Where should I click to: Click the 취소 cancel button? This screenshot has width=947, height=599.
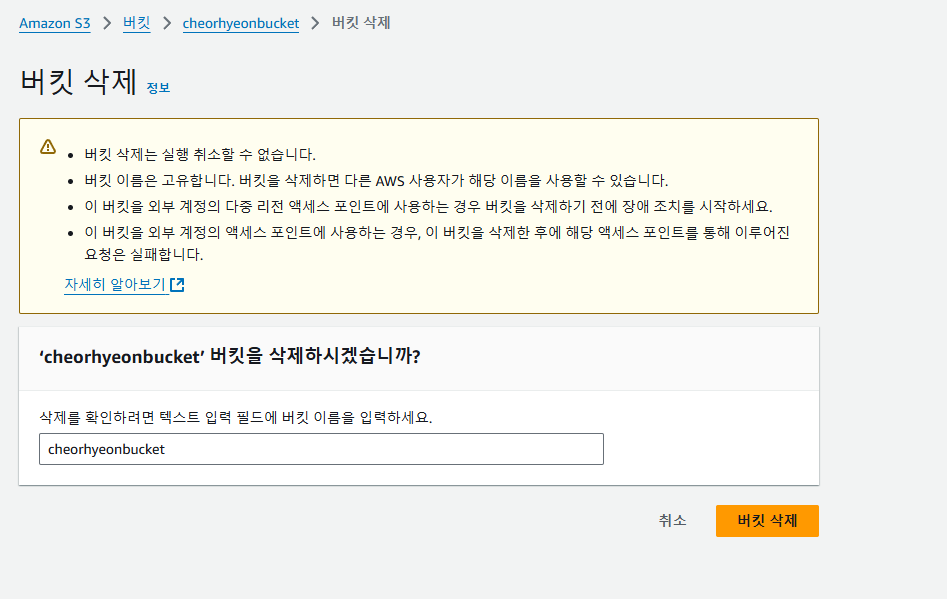pyautogui.click(x=672, y=521)
